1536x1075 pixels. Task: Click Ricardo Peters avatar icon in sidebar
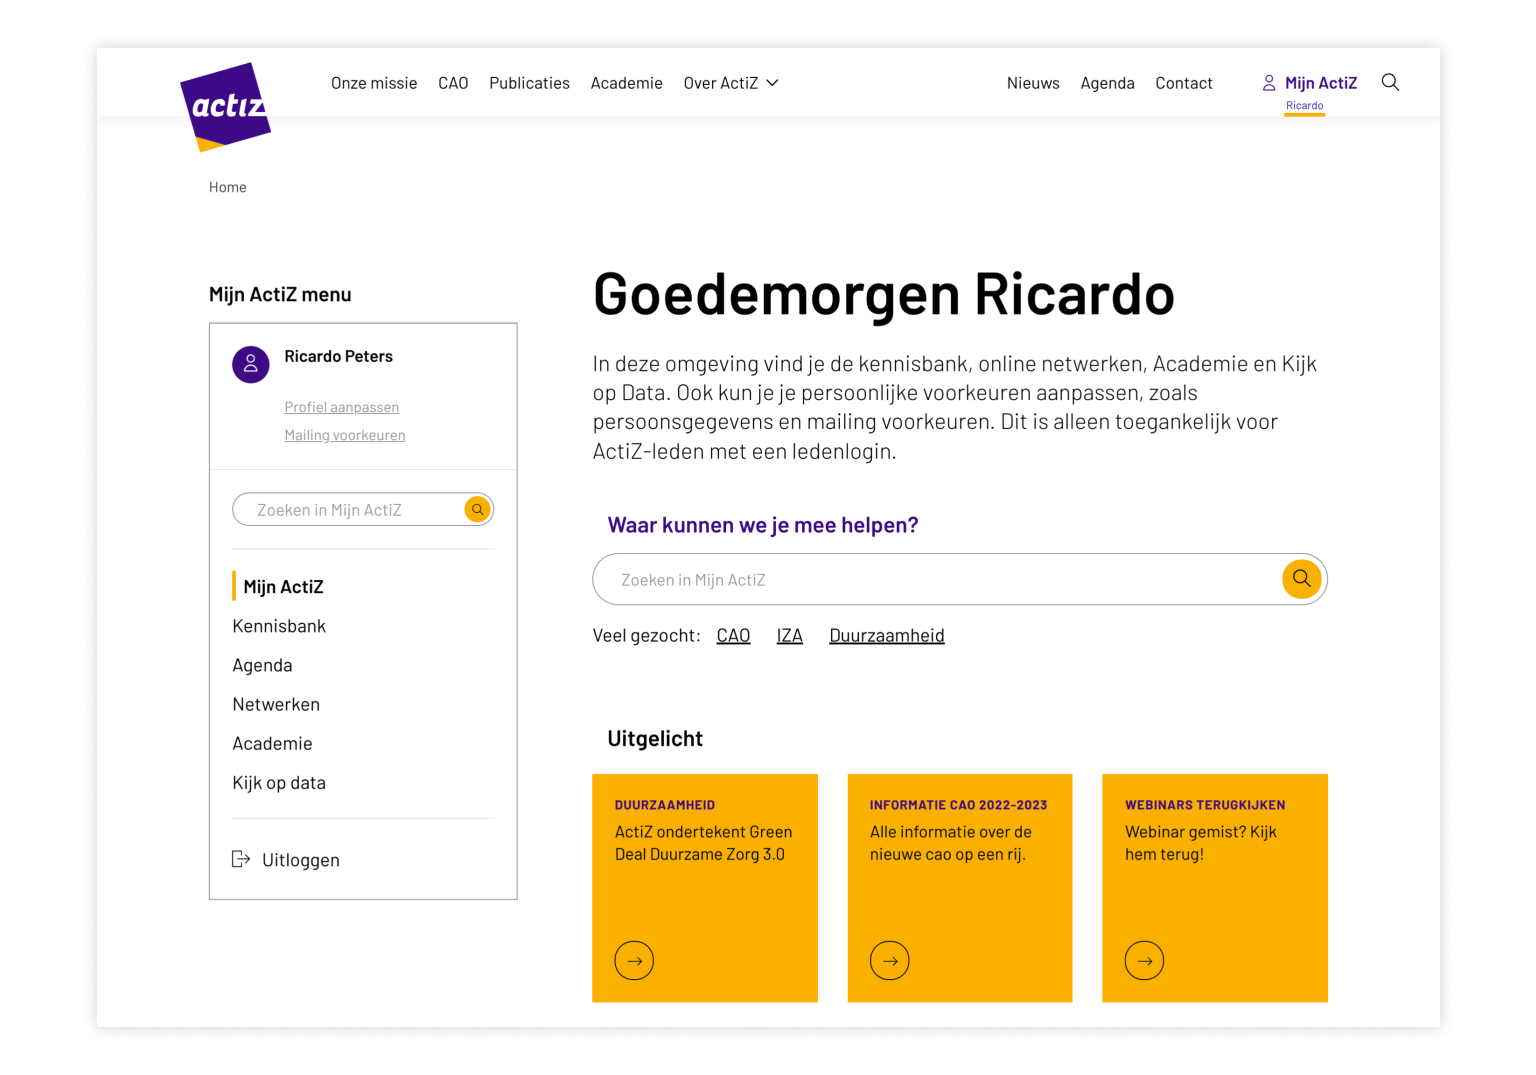point(250,364)
